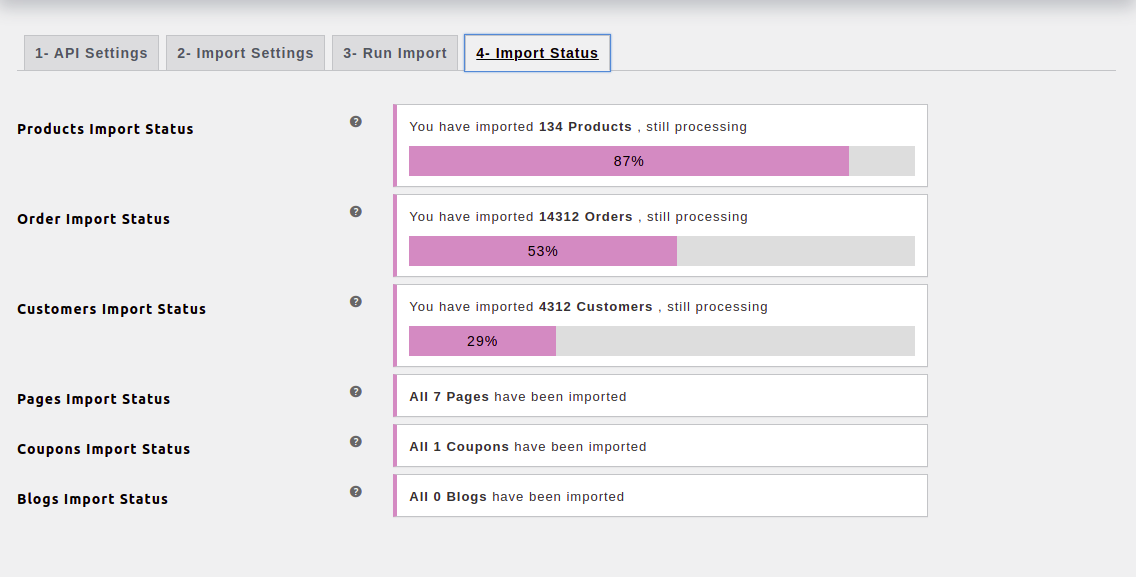Click help icon beside Blogs Import Status

(x=356, y=492)
